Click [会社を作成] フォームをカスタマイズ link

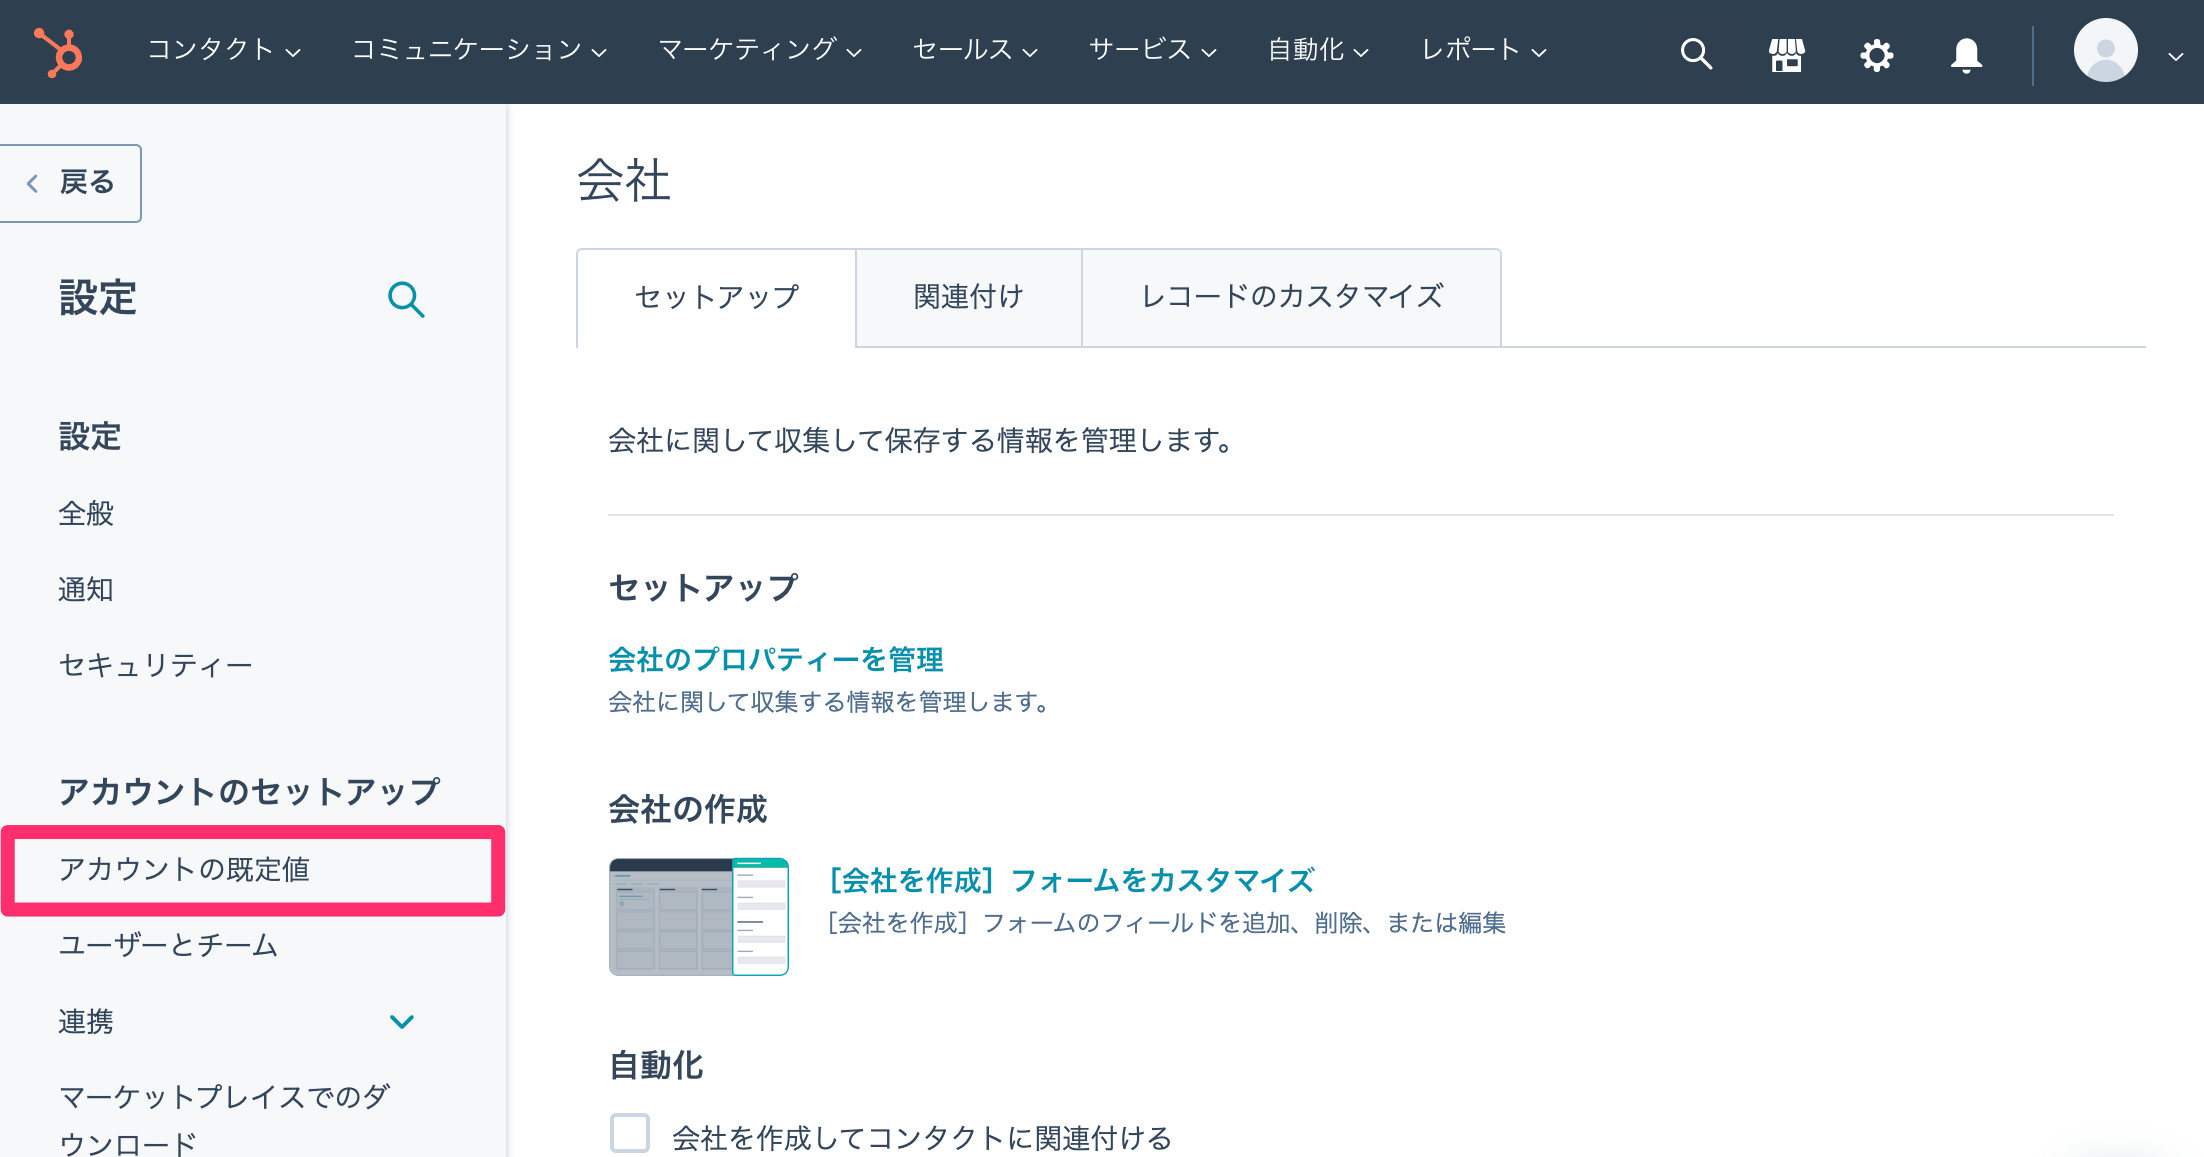(1071, 880)
